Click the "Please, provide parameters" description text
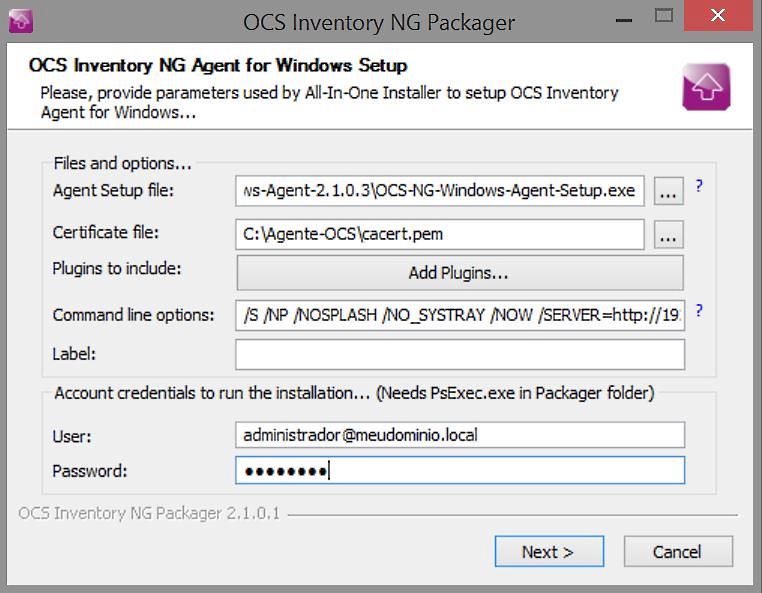The width and height of the screenshot is (762, 593). pyautogui.click(x=329, y=102)
